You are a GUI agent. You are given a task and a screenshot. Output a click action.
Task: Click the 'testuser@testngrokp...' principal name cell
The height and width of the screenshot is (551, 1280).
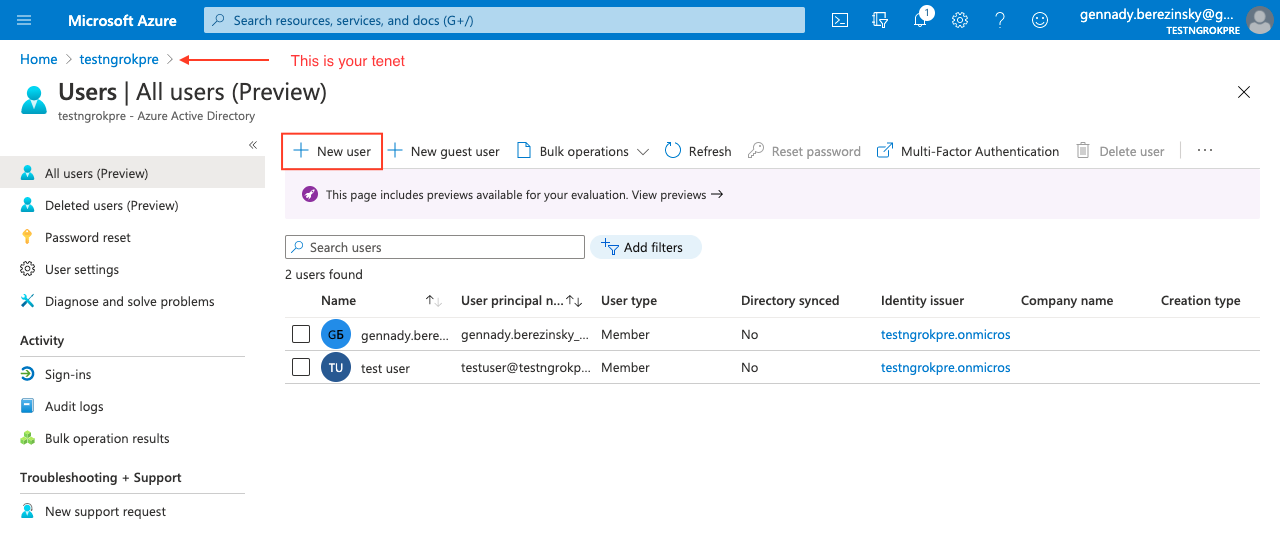[x=526, y=367]
